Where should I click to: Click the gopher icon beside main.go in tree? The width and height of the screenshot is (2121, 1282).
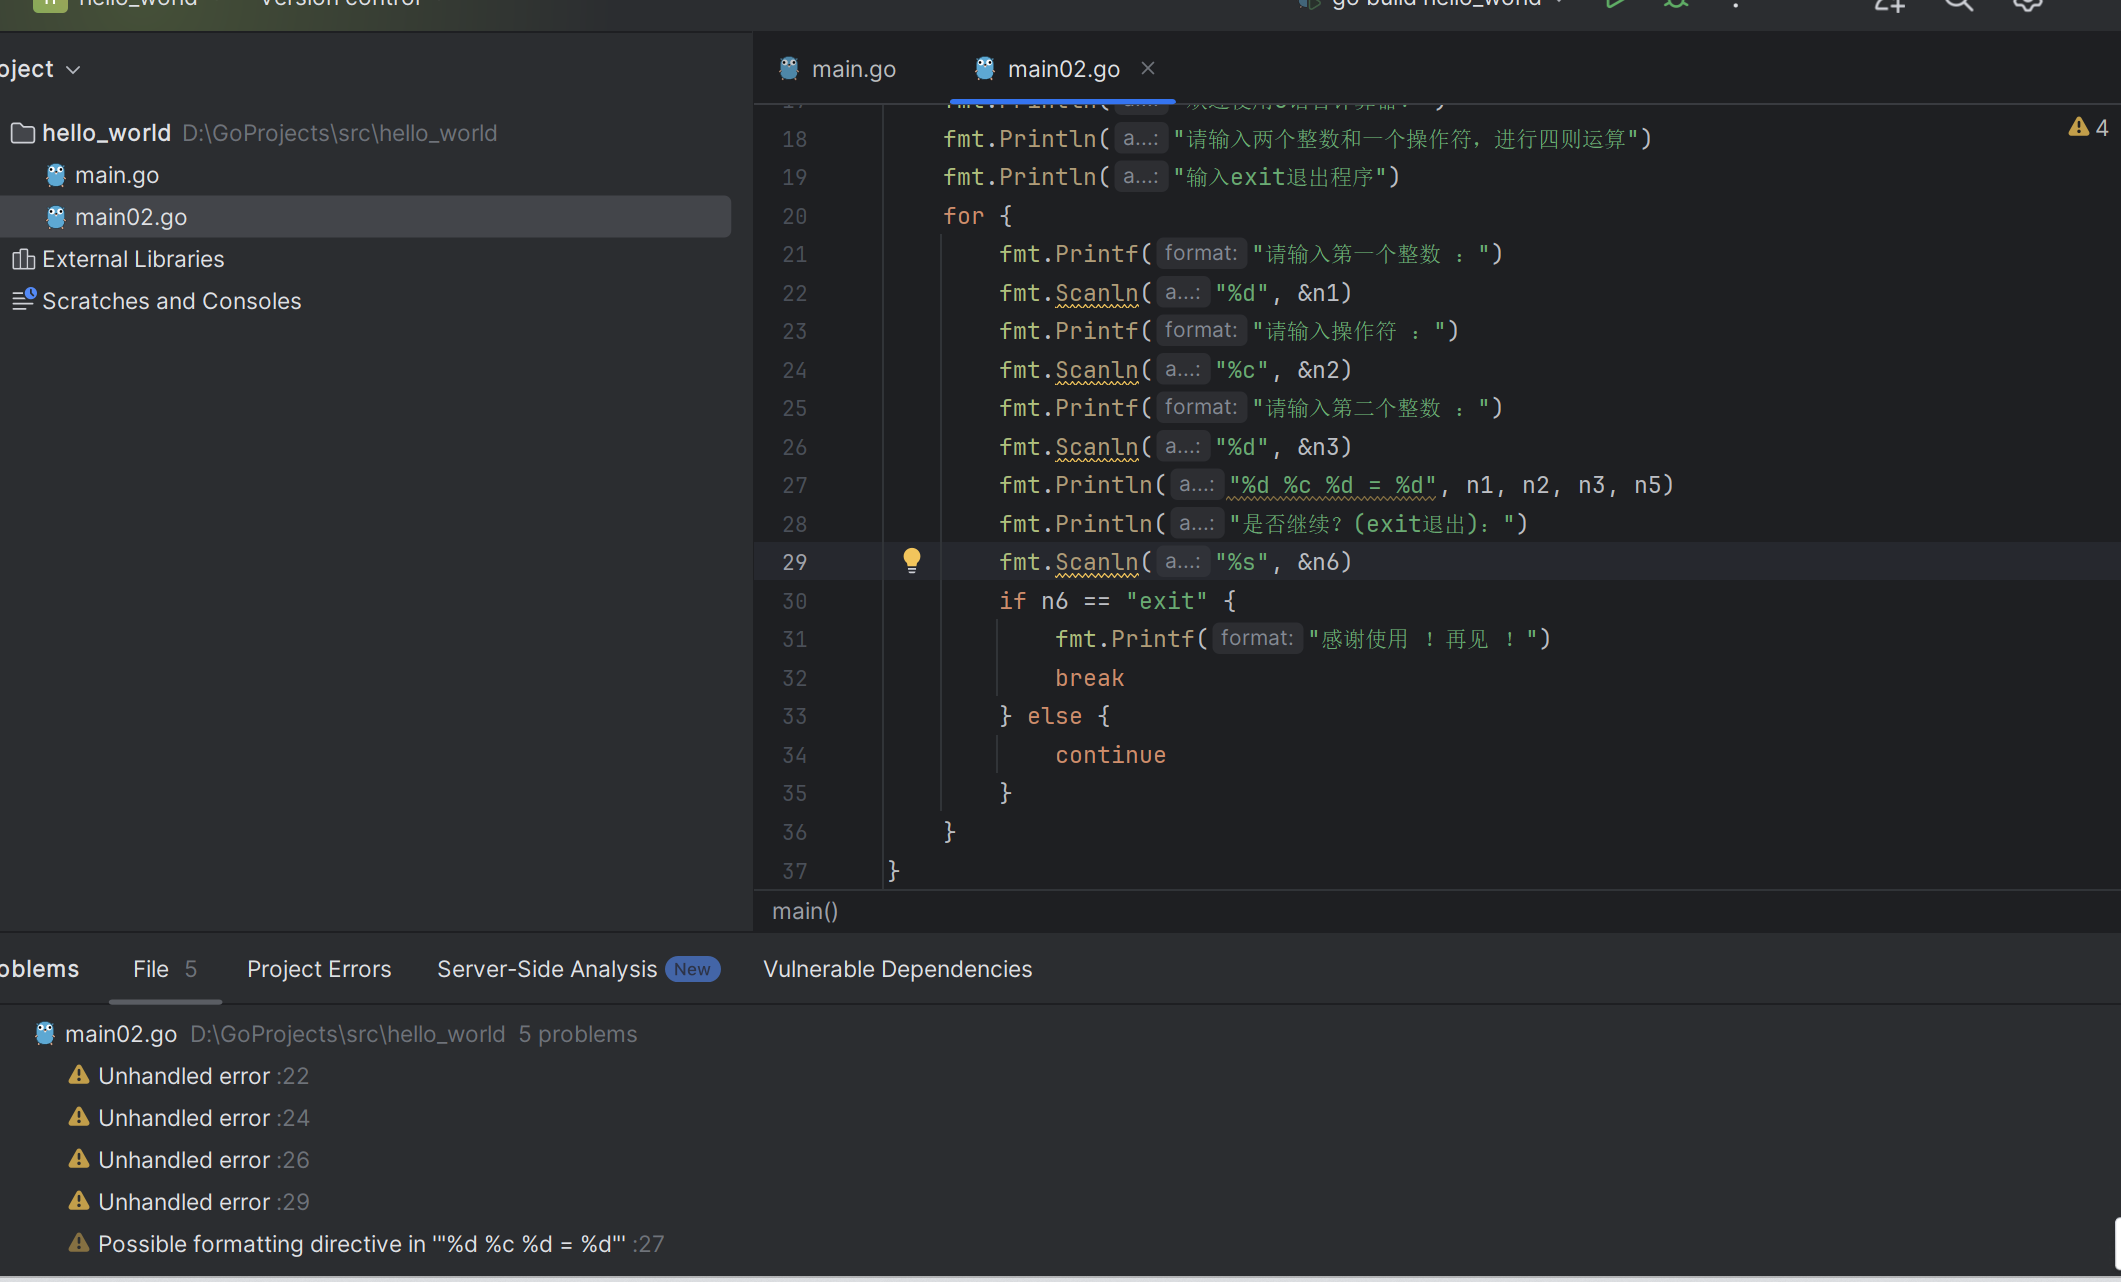[x=56, y=175]
